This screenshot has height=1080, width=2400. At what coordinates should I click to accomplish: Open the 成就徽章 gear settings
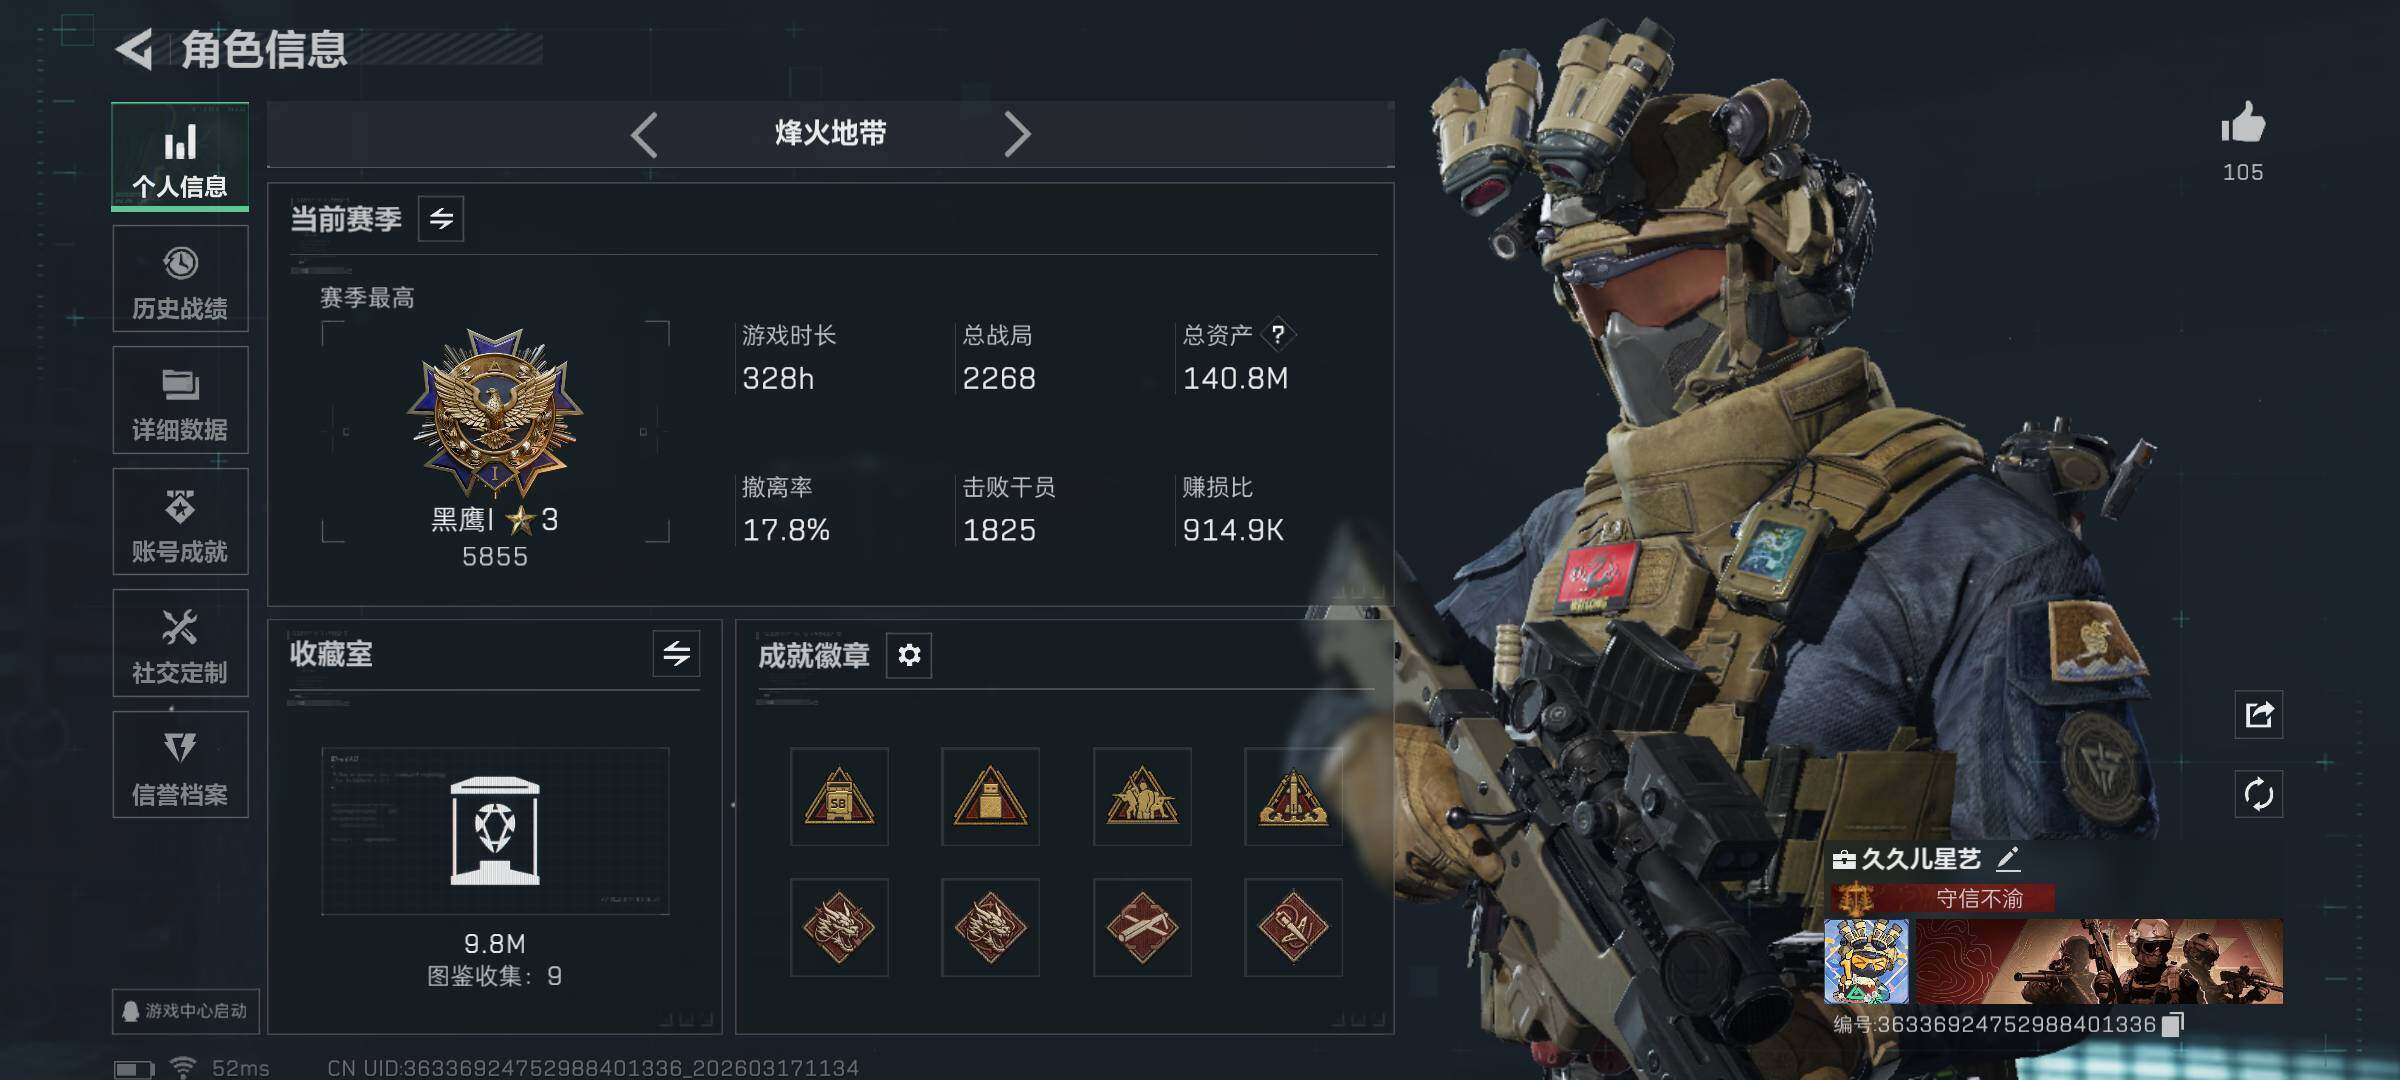tap(909, 655)
